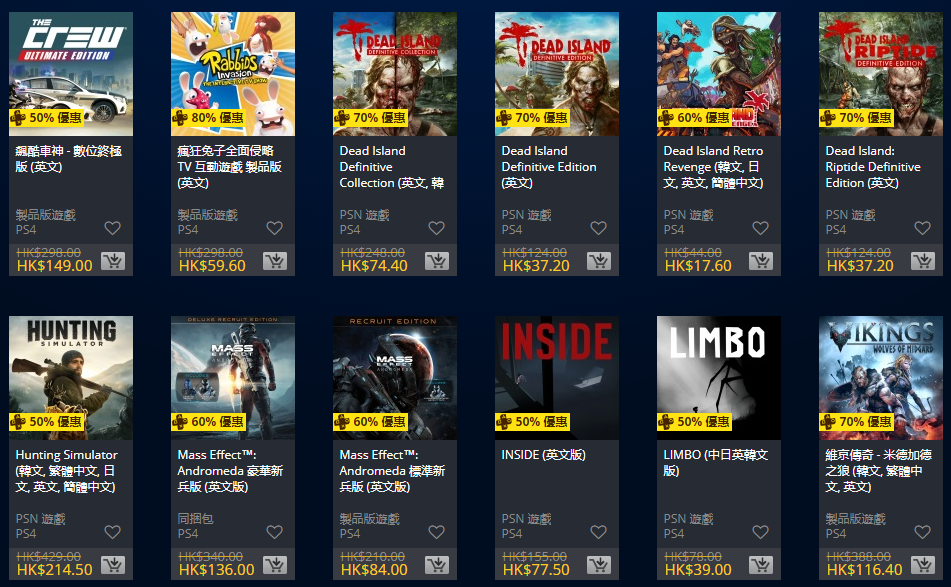Add Hunting Simulator to cart
This screenshot has width=951, height=587.
pyautogui.click(x=113, y=565)
